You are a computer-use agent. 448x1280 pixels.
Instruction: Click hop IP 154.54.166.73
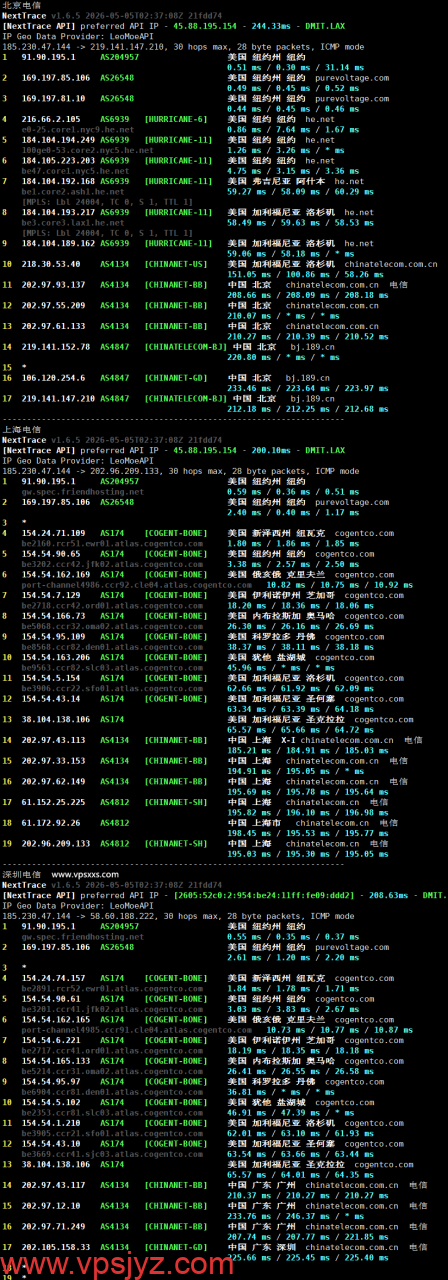(52, 616)
